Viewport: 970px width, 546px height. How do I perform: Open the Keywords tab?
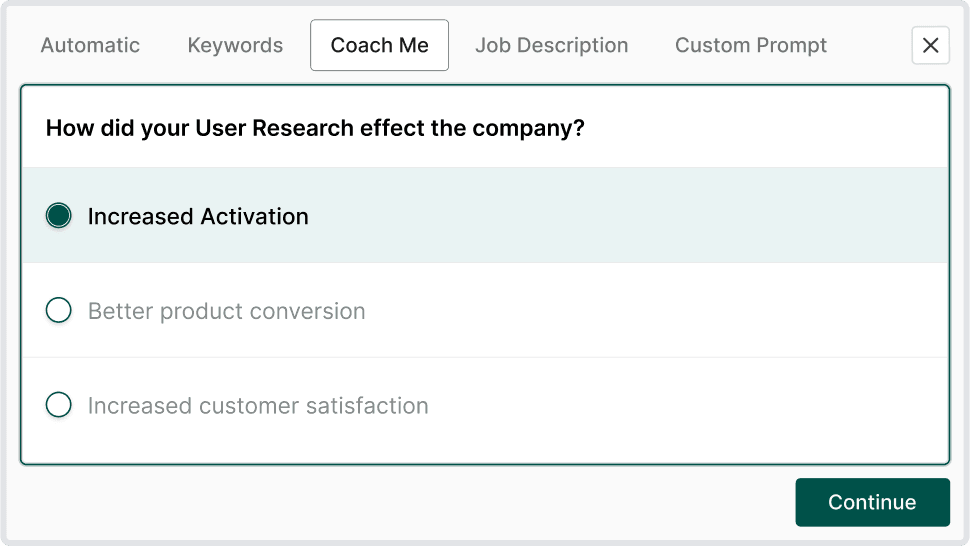(235, 46)
